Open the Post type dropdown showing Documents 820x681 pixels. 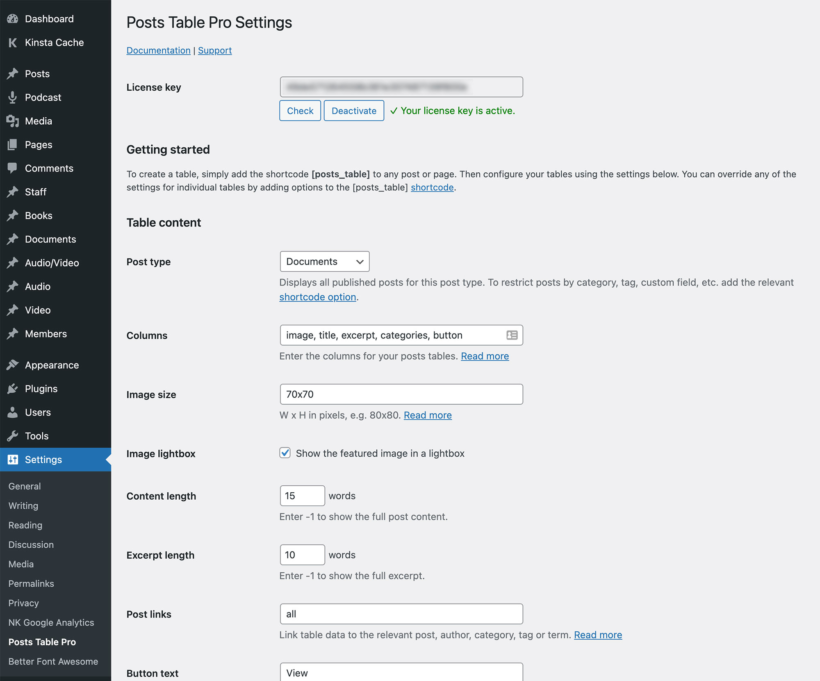click(324, 260)
